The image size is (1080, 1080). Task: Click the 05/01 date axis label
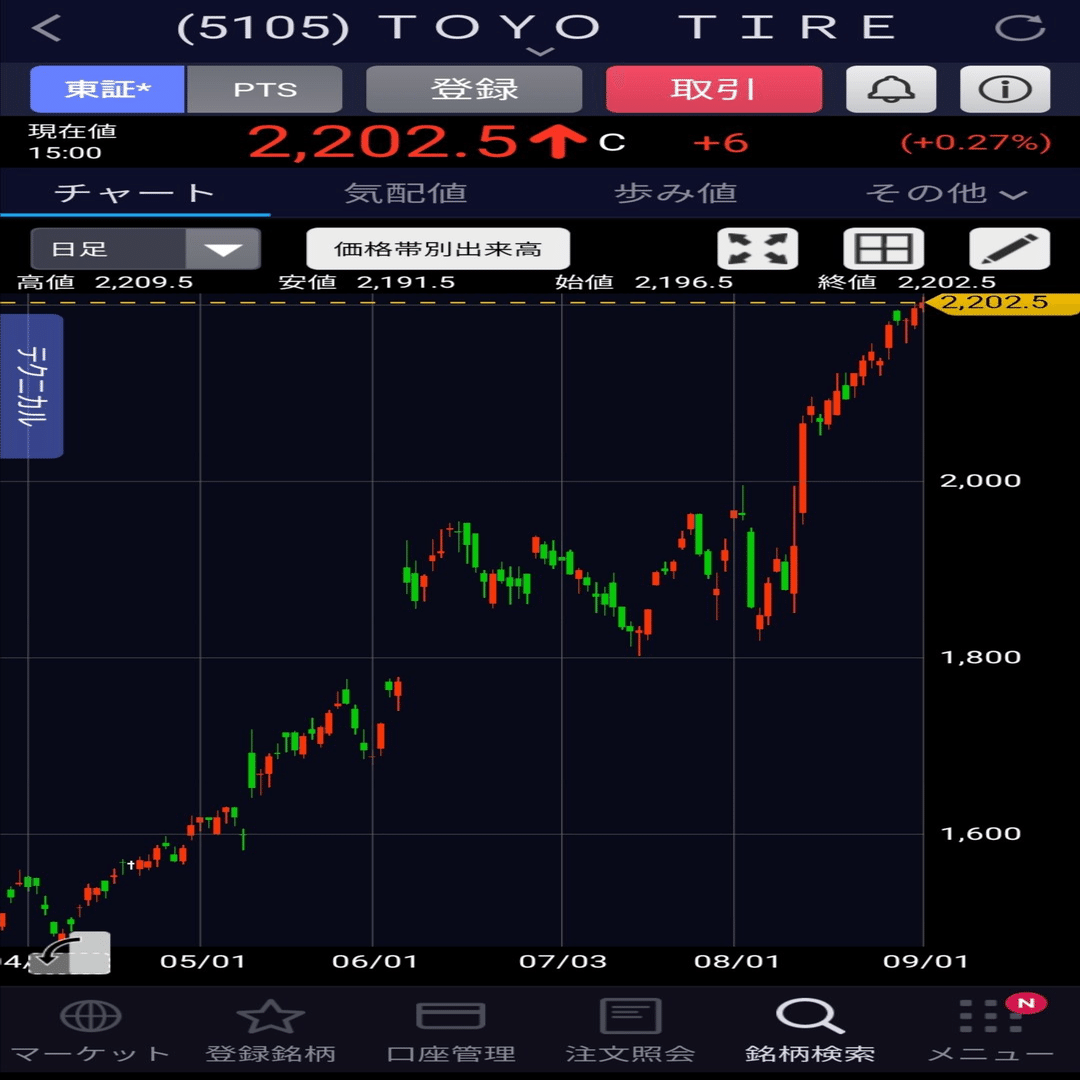coord(202,961)
